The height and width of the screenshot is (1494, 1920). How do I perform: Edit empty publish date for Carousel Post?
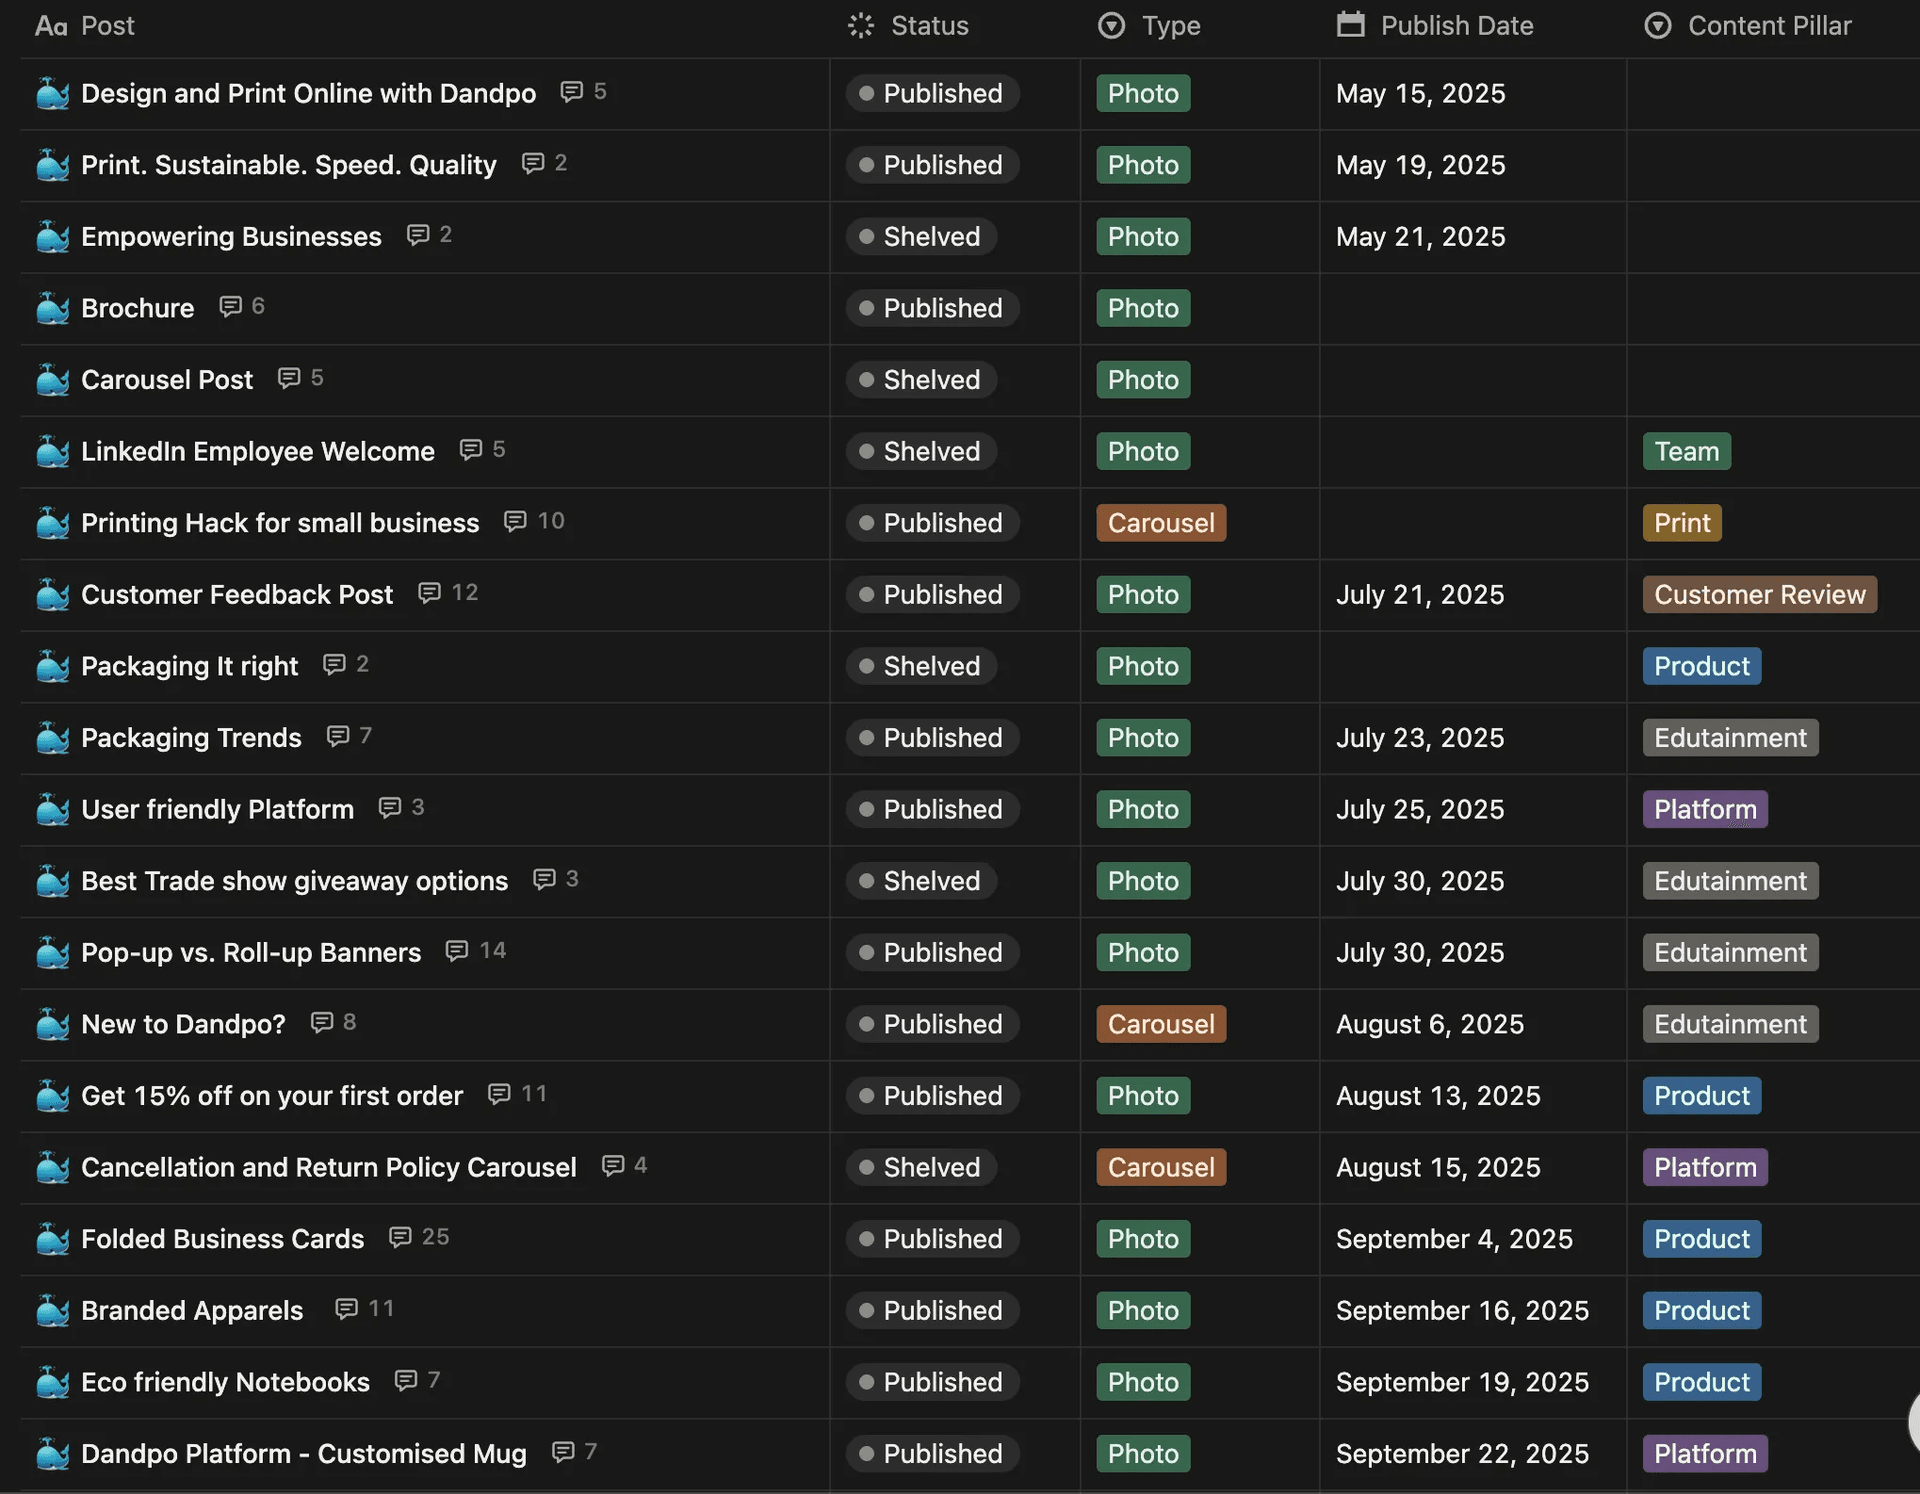(x=1470, y=380)
